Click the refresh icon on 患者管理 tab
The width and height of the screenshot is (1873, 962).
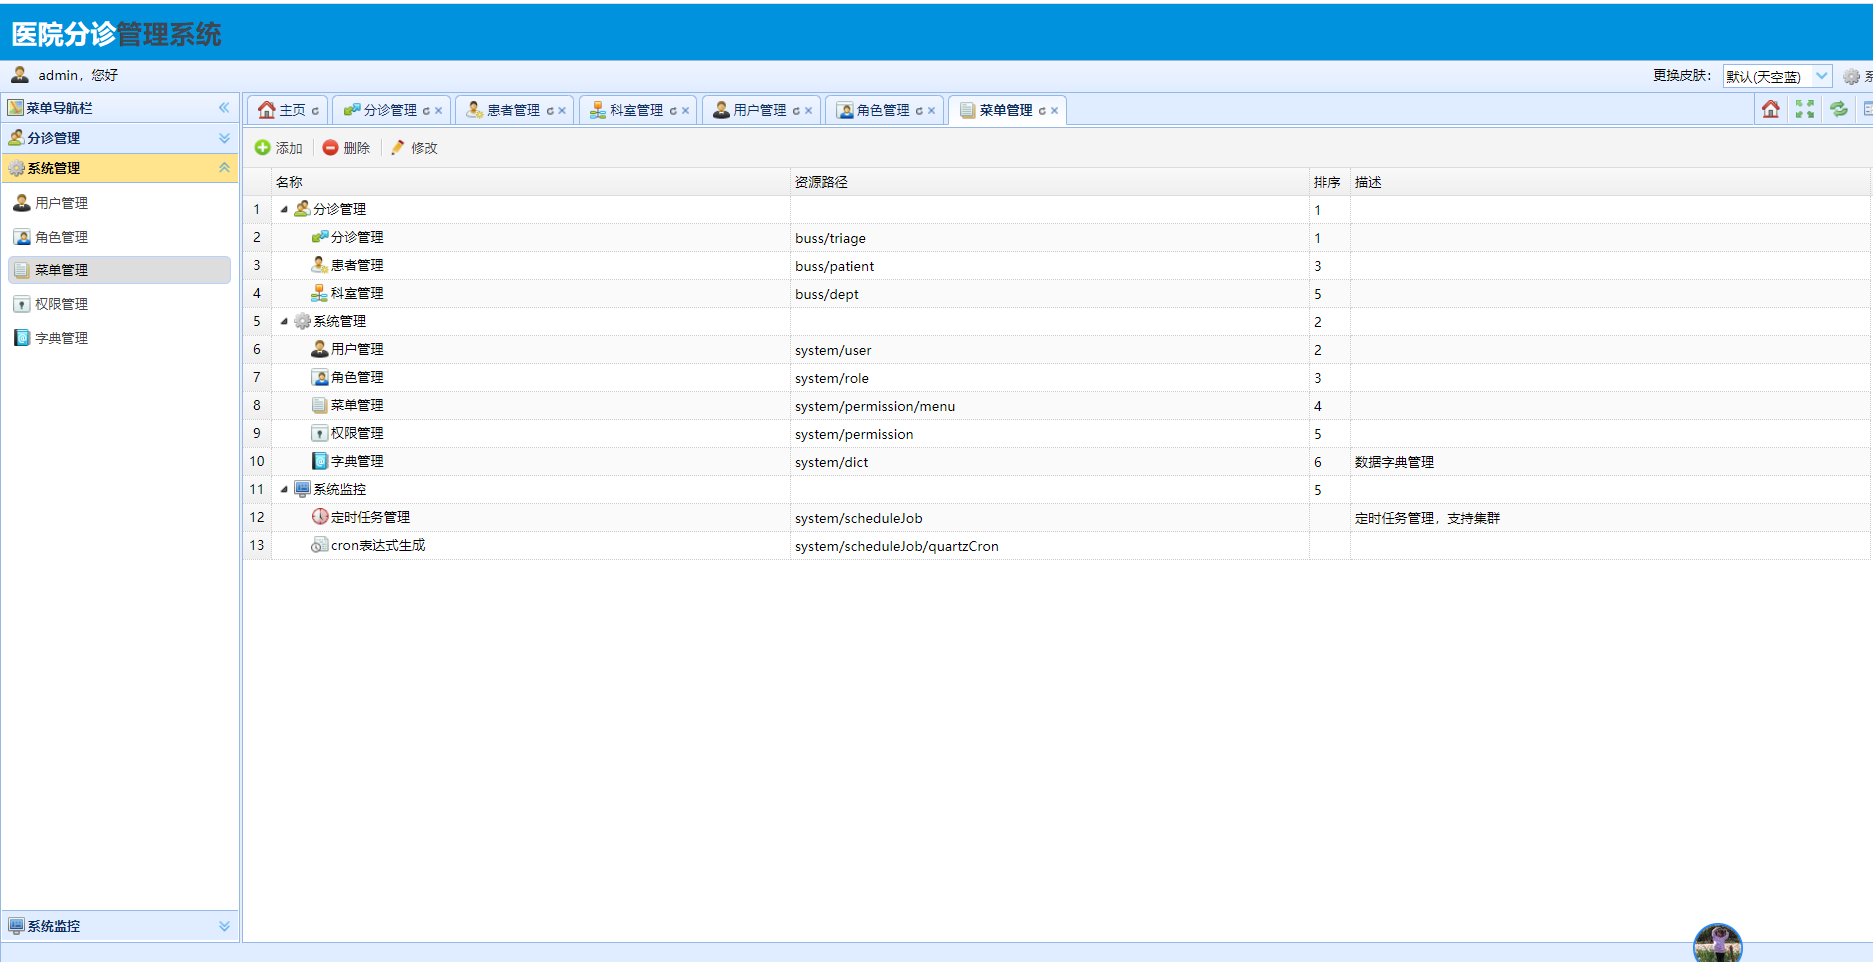550,111
